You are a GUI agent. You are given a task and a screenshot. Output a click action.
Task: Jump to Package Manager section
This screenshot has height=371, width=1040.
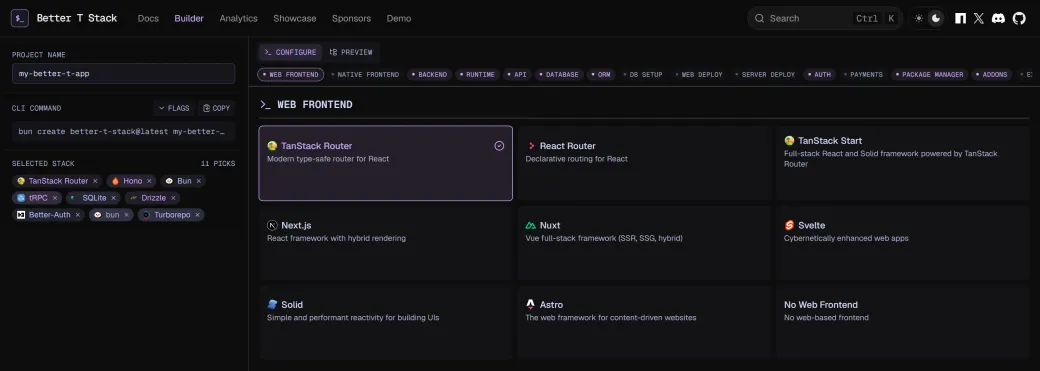pyautogui.click(x=929, y=75)
